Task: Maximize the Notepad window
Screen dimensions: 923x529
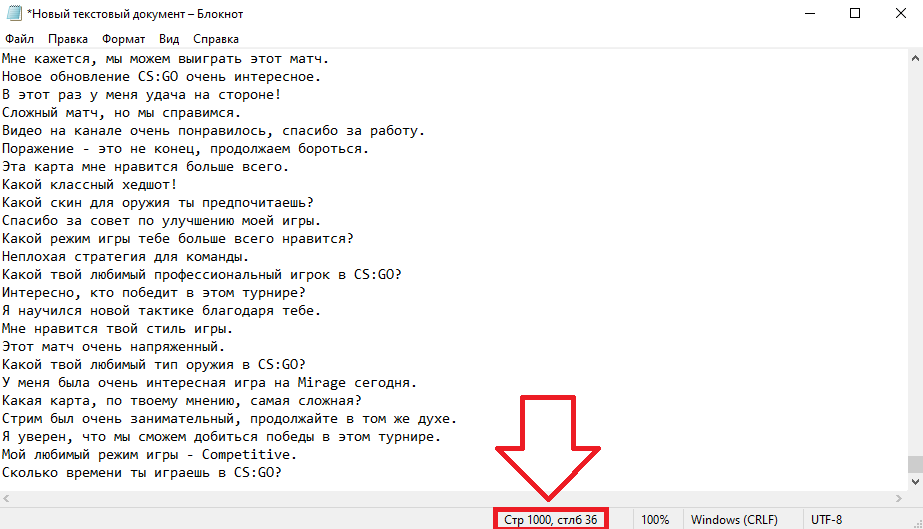Action: click(855, 13)
